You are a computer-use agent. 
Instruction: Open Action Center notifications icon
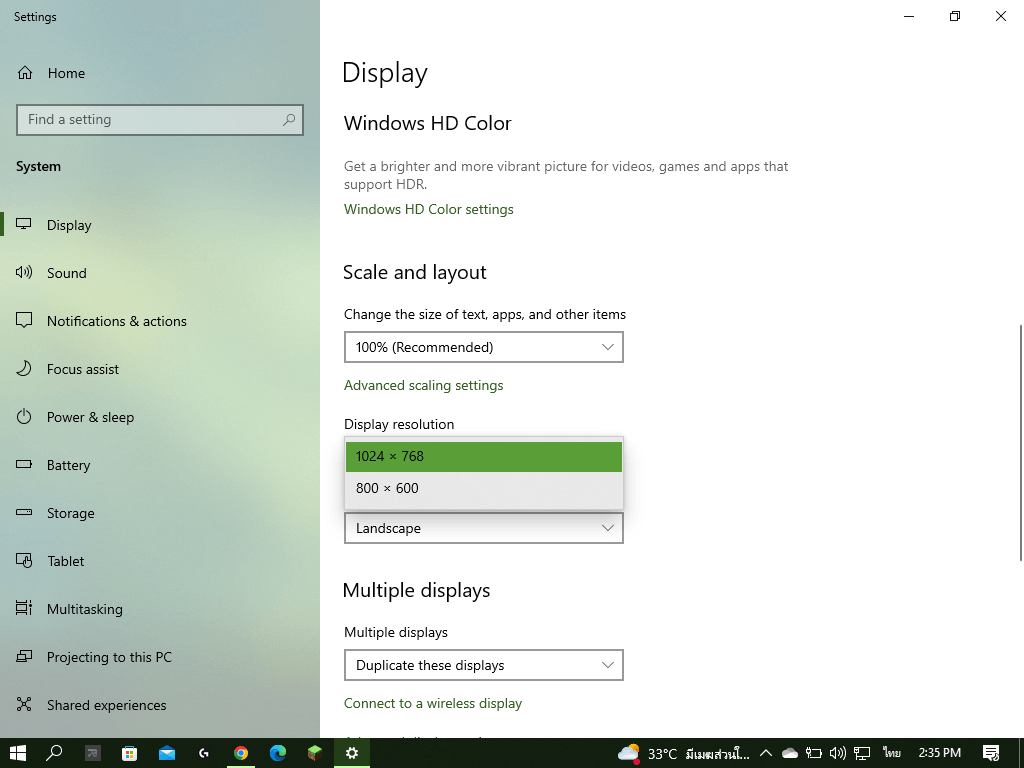pyautogui.click(x=991, y=753)
